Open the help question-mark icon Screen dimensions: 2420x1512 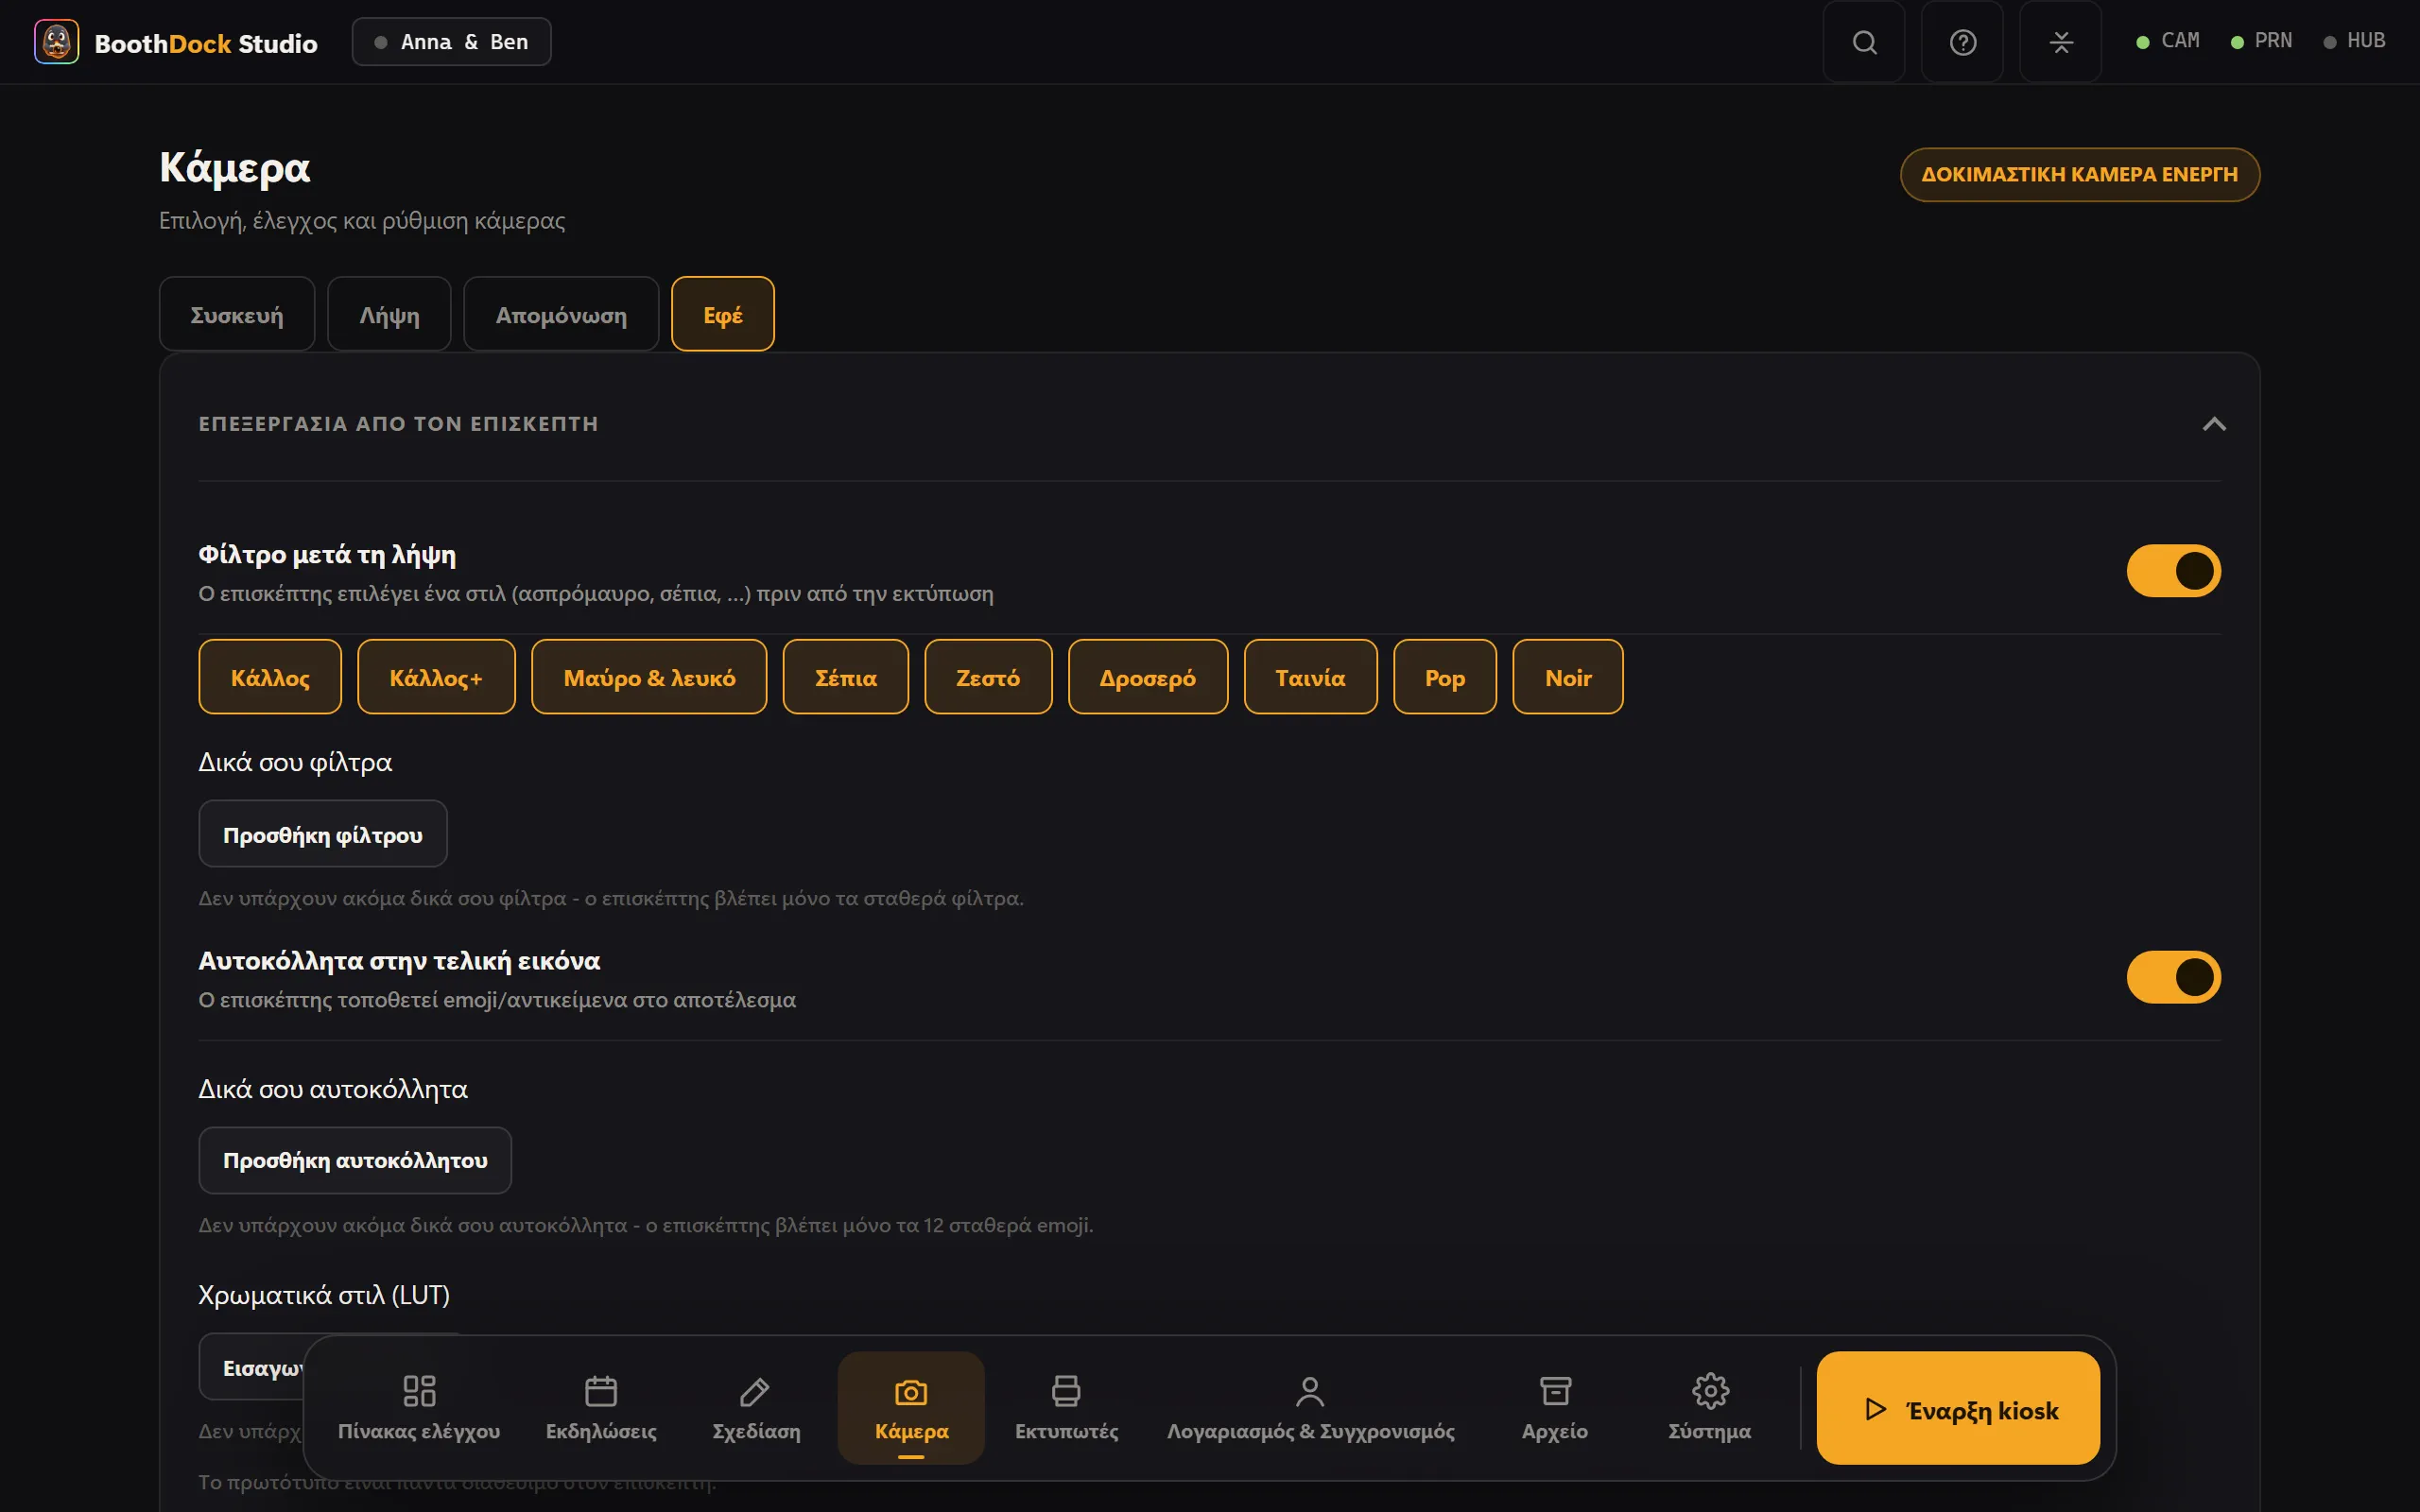(1962, 42)
